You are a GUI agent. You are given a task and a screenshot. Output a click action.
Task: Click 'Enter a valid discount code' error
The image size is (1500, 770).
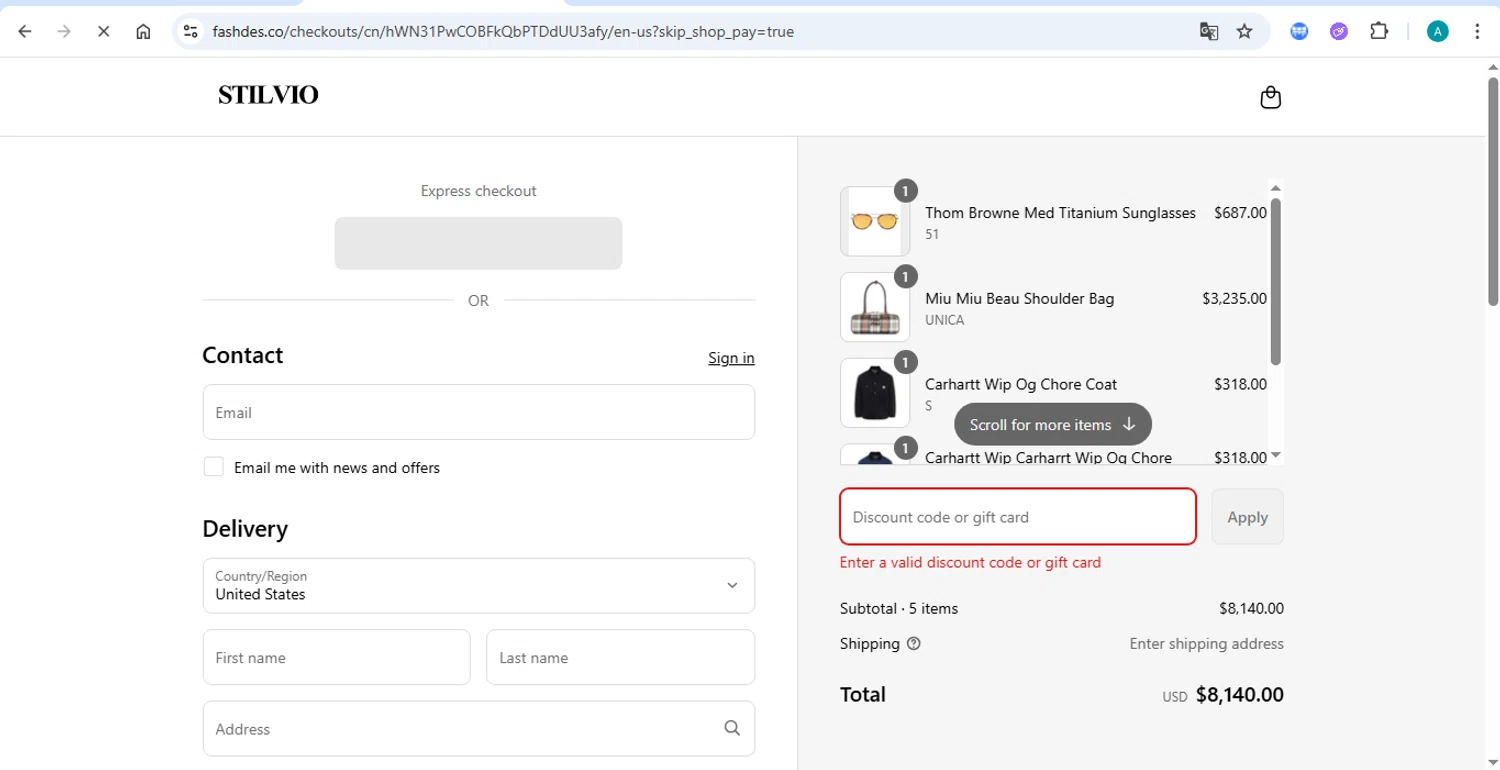pyautogui.click(x=970, y=562)
